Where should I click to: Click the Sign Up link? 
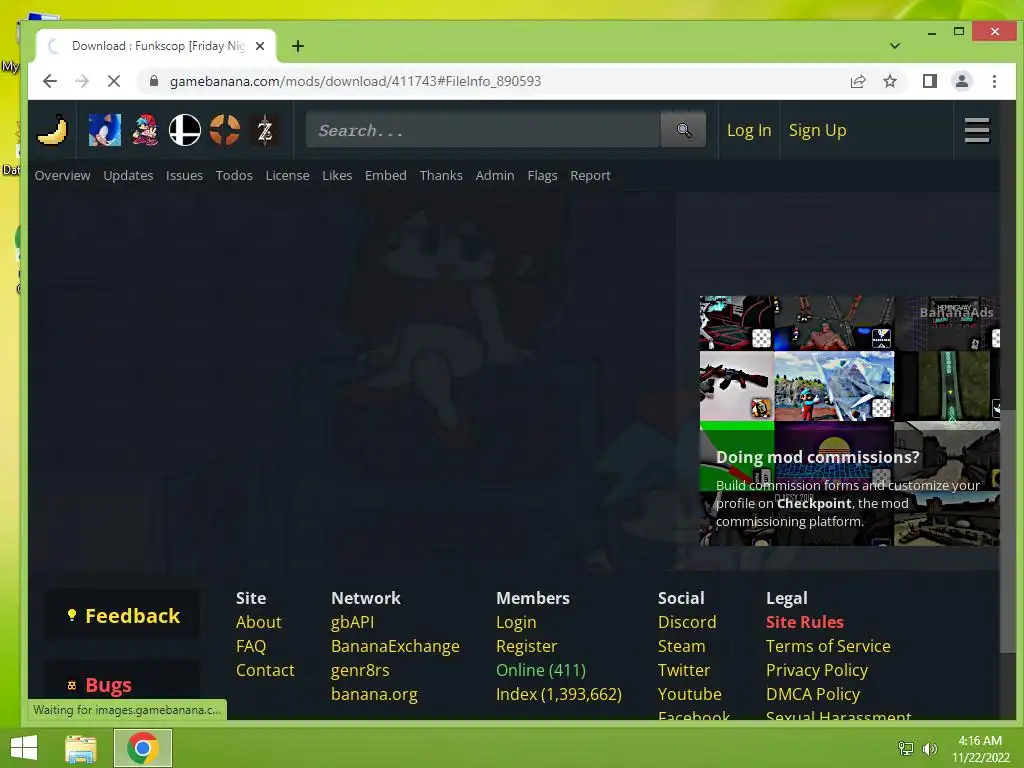coord(817,130)
